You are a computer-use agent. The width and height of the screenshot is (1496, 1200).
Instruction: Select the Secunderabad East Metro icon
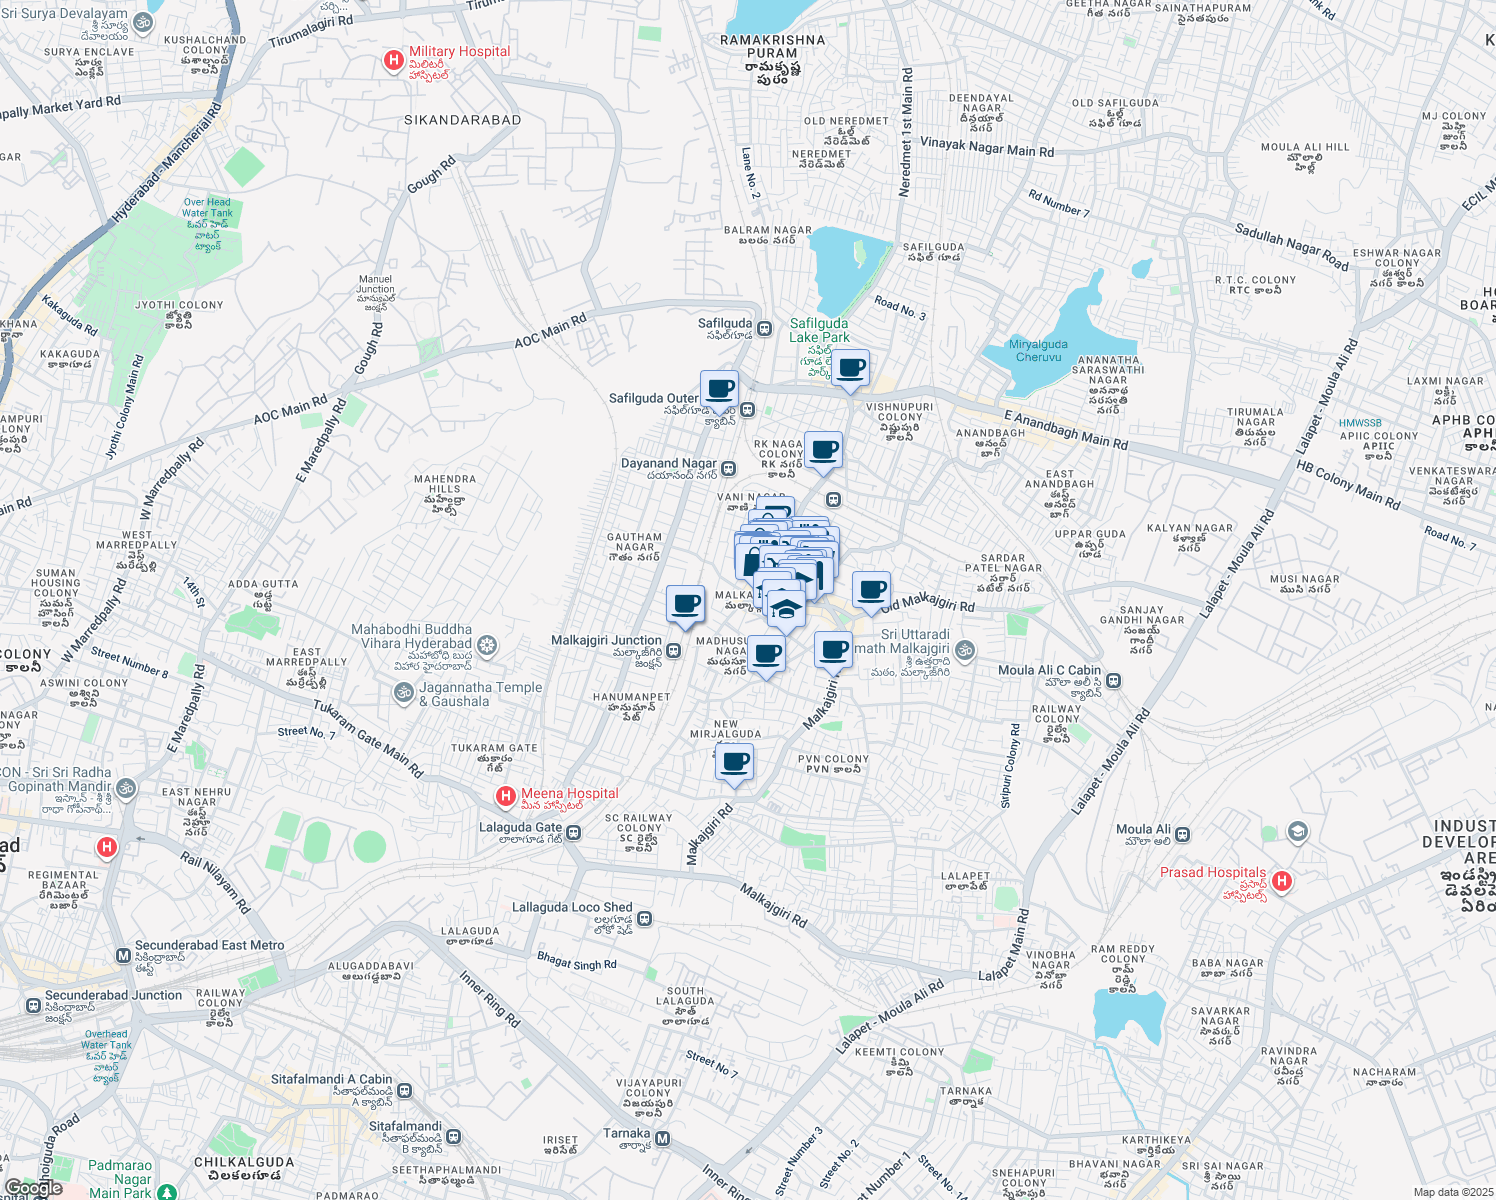[123, 956]
